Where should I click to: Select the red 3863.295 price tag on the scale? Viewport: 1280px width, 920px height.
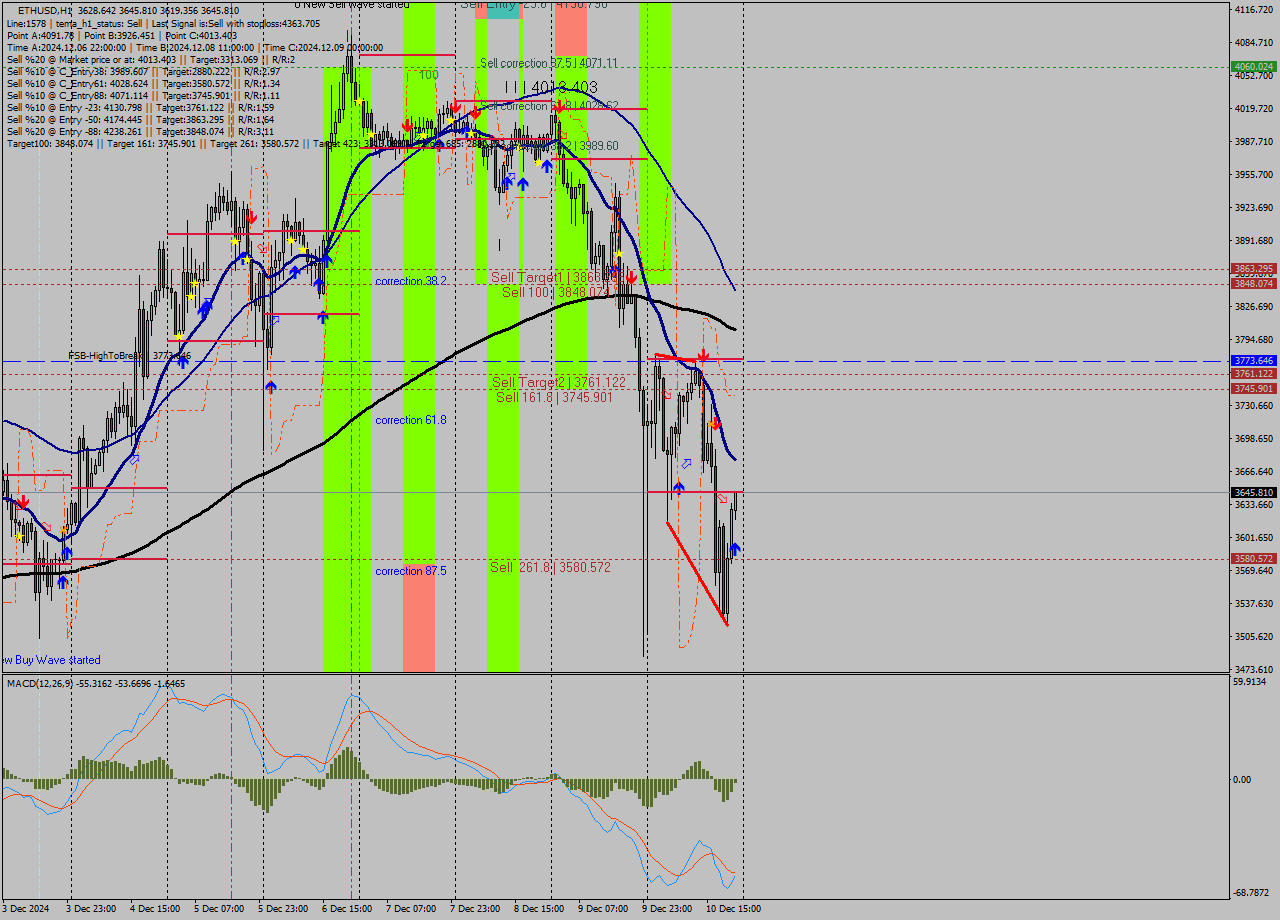click(x=1253, y=268)
